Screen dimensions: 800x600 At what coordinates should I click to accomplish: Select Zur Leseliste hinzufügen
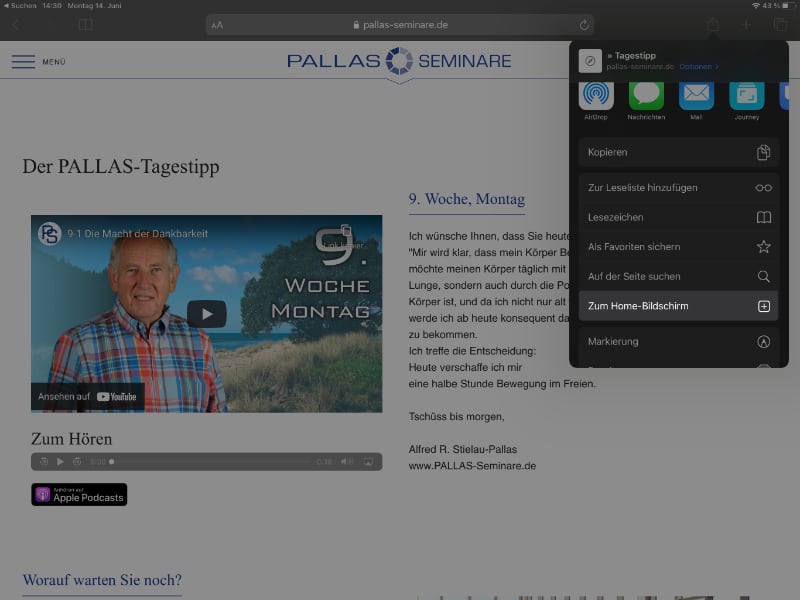pos(678,188)
